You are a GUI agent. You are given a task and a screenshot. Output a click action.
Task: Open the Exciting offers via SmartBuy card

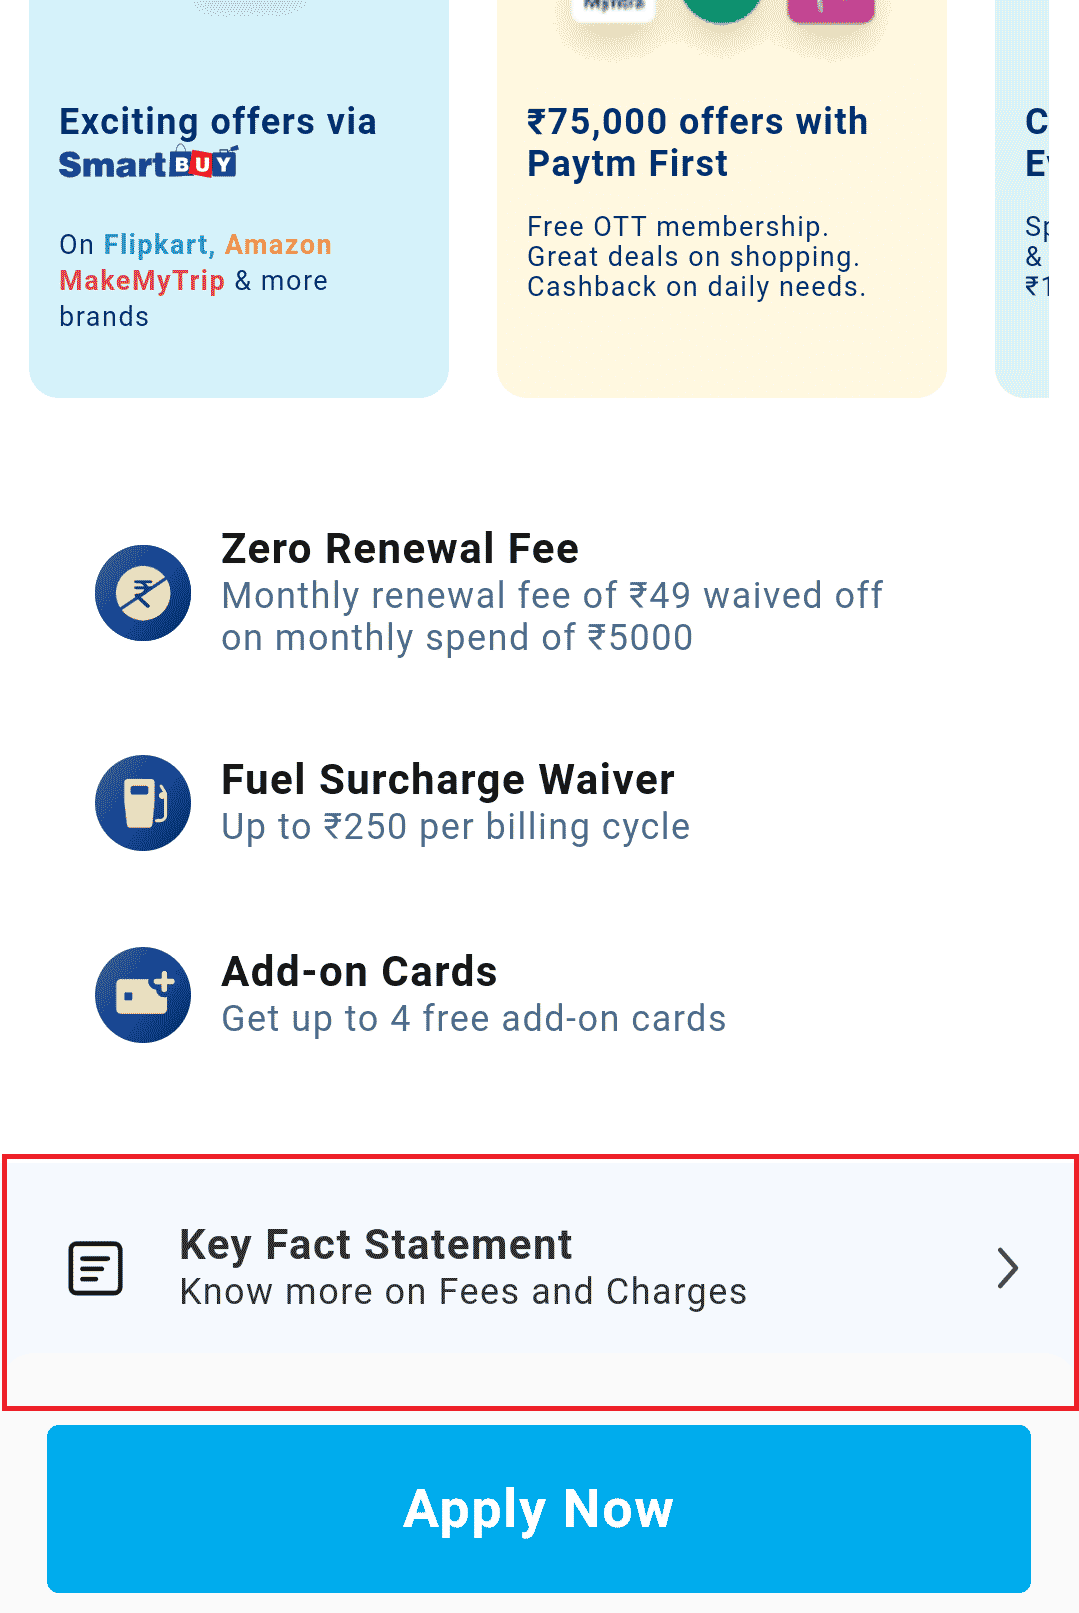click(239, 199)
